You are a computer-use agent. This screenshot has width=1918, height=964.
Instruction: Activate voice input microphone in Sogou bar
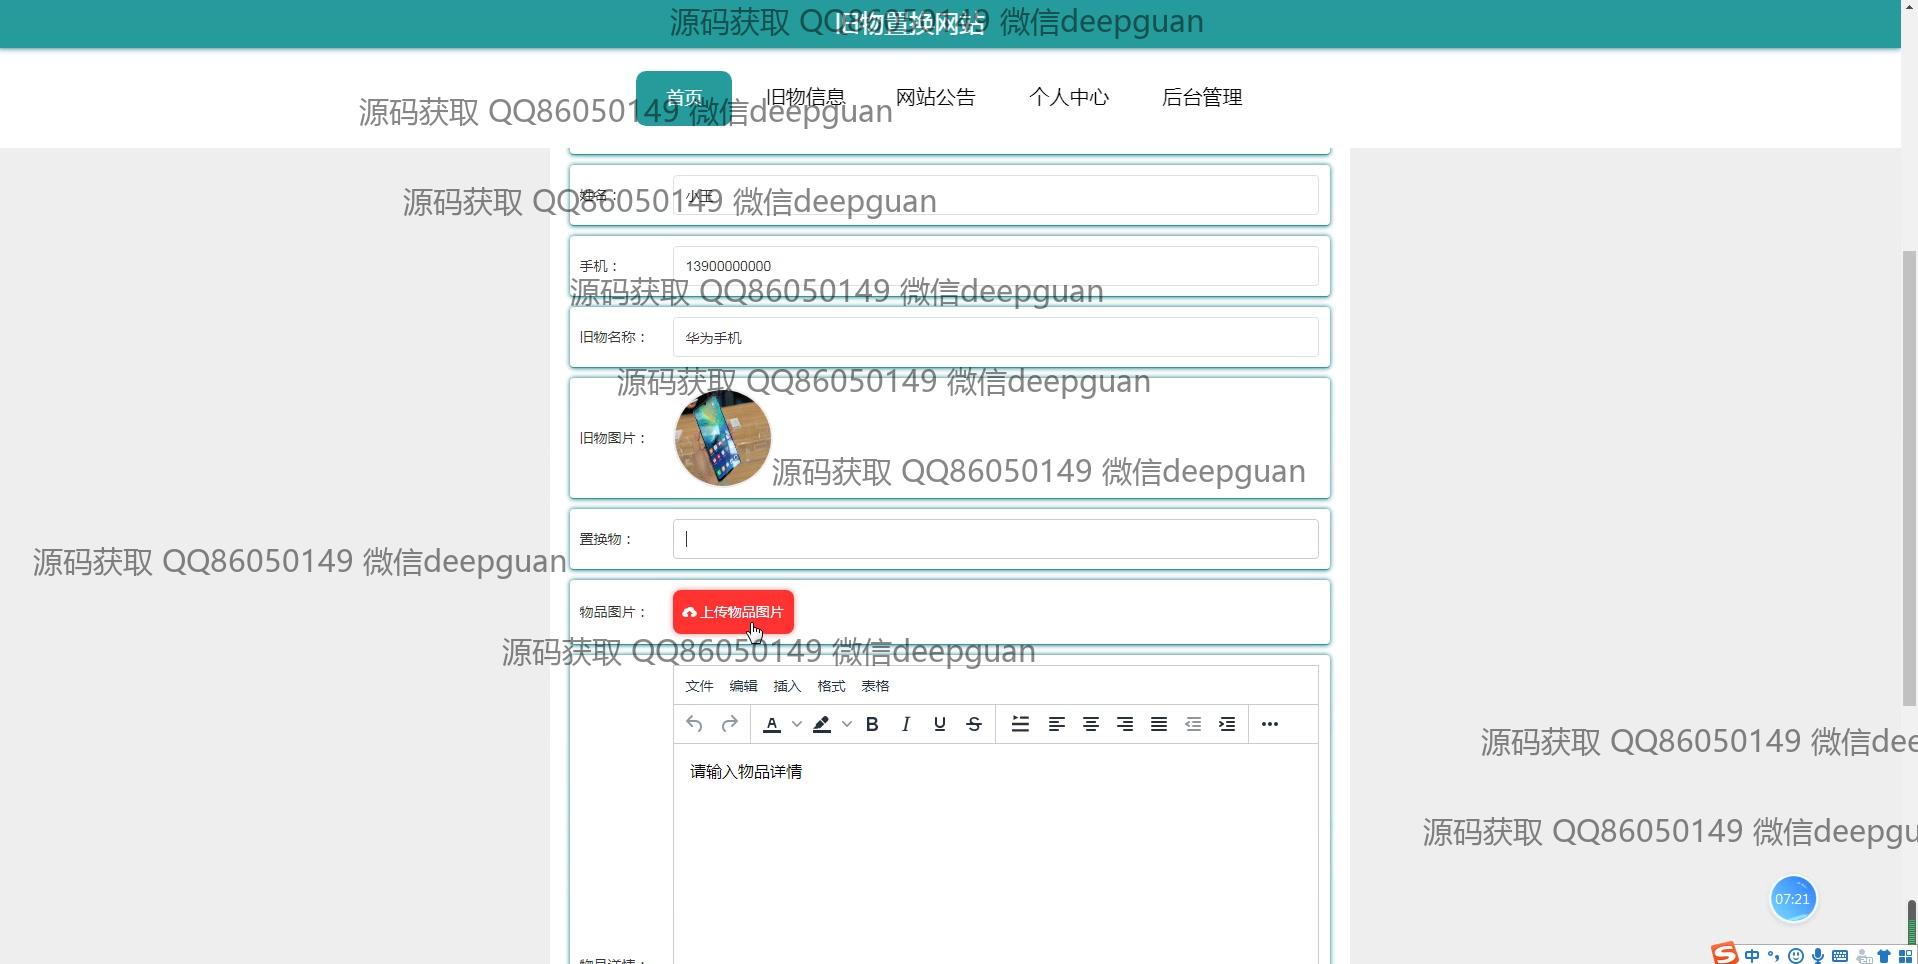(x=1818, y=956)
